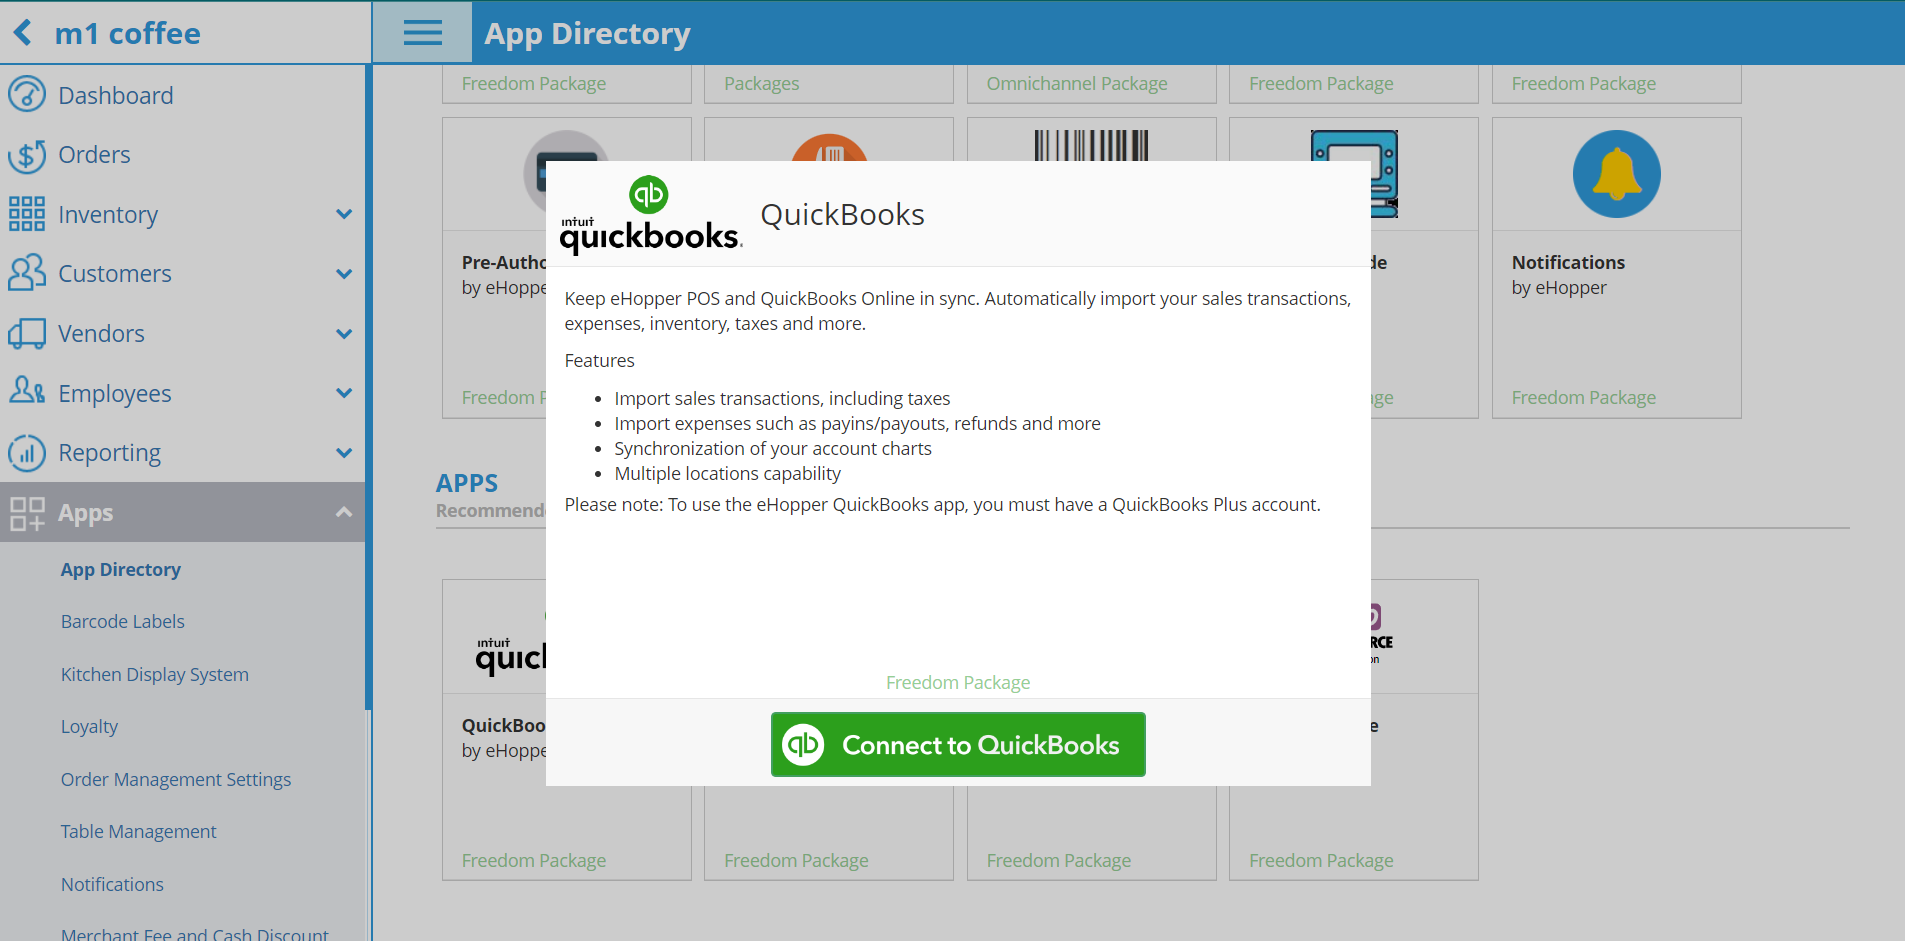Screen dimensions: 1905x941
Task: Collapse the Apps section
Action: [x=345, y=512]
